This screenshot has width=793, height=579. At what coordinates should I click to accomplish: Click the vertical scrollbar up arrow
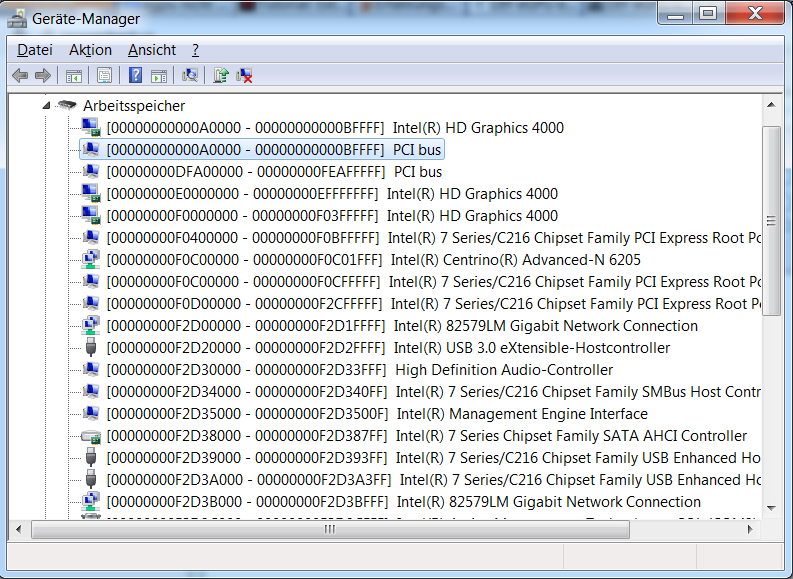coord(771,105)
